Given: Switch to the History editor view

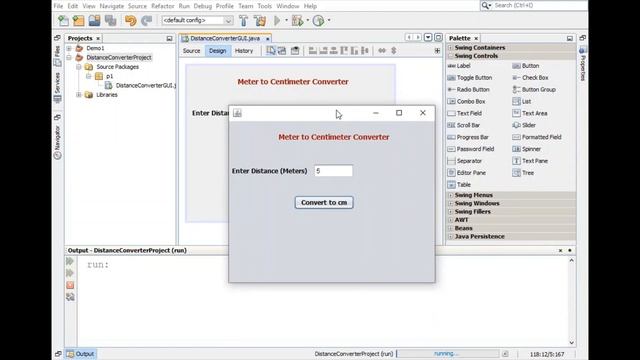Looking at the screenshot, I should pyautogui.click(x=244, y=51).
